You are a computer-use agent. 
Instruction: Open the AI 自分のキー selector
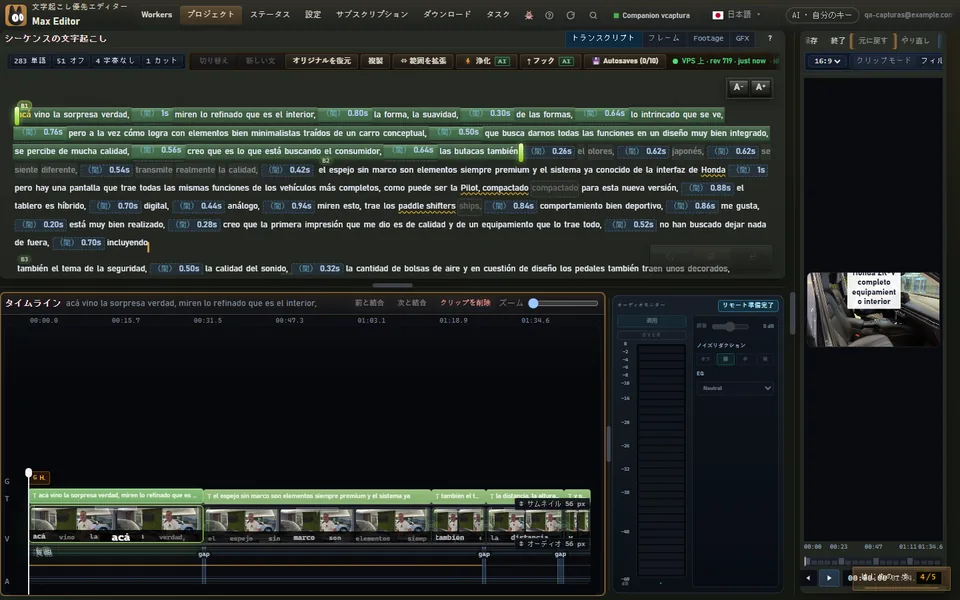tap(821, 15)
